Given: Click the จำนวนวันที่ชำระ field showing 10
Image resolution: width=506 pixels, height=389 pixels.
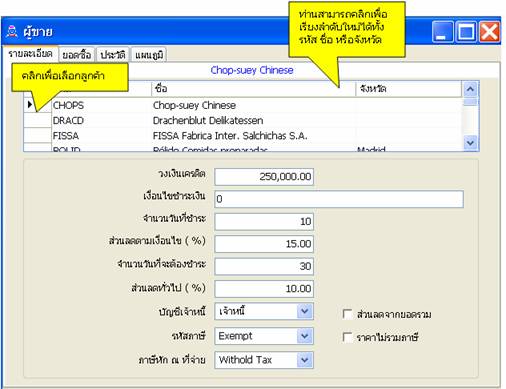Looking at the screenshot, I should pos(264,221).
